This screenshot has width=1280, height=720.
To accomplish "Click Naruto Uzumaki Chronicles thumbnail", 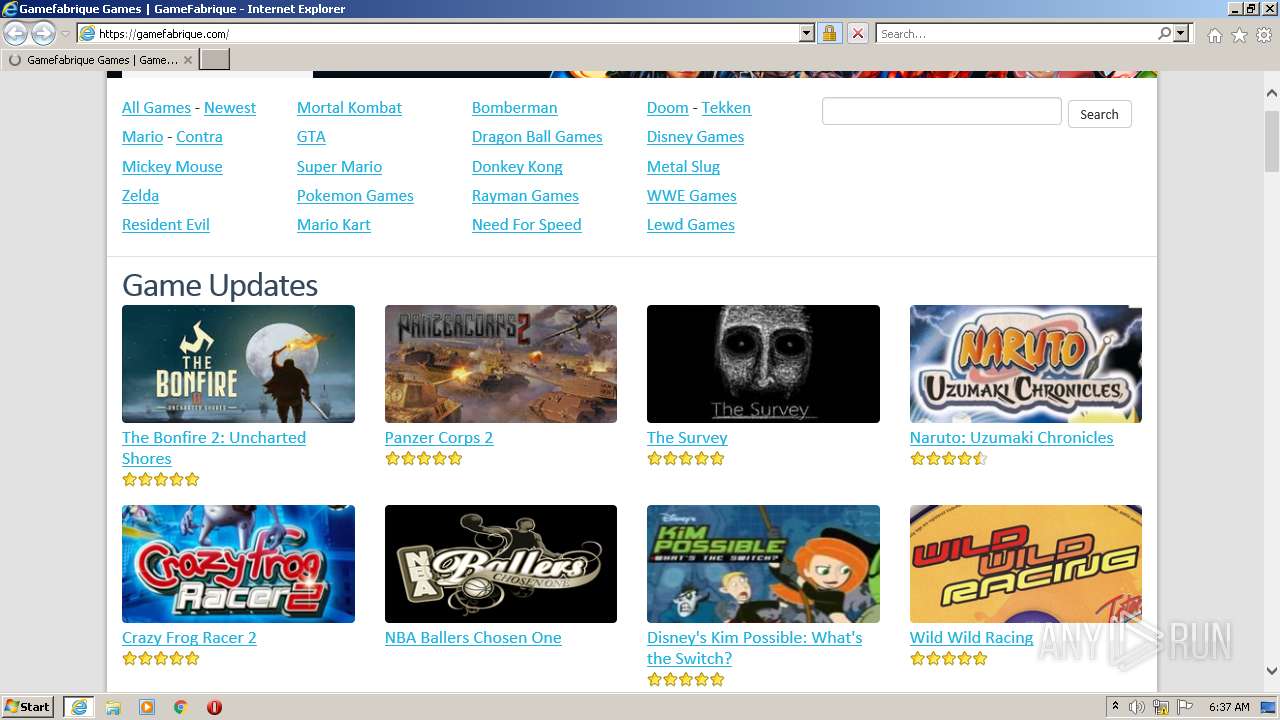I will coord(1026,364).
